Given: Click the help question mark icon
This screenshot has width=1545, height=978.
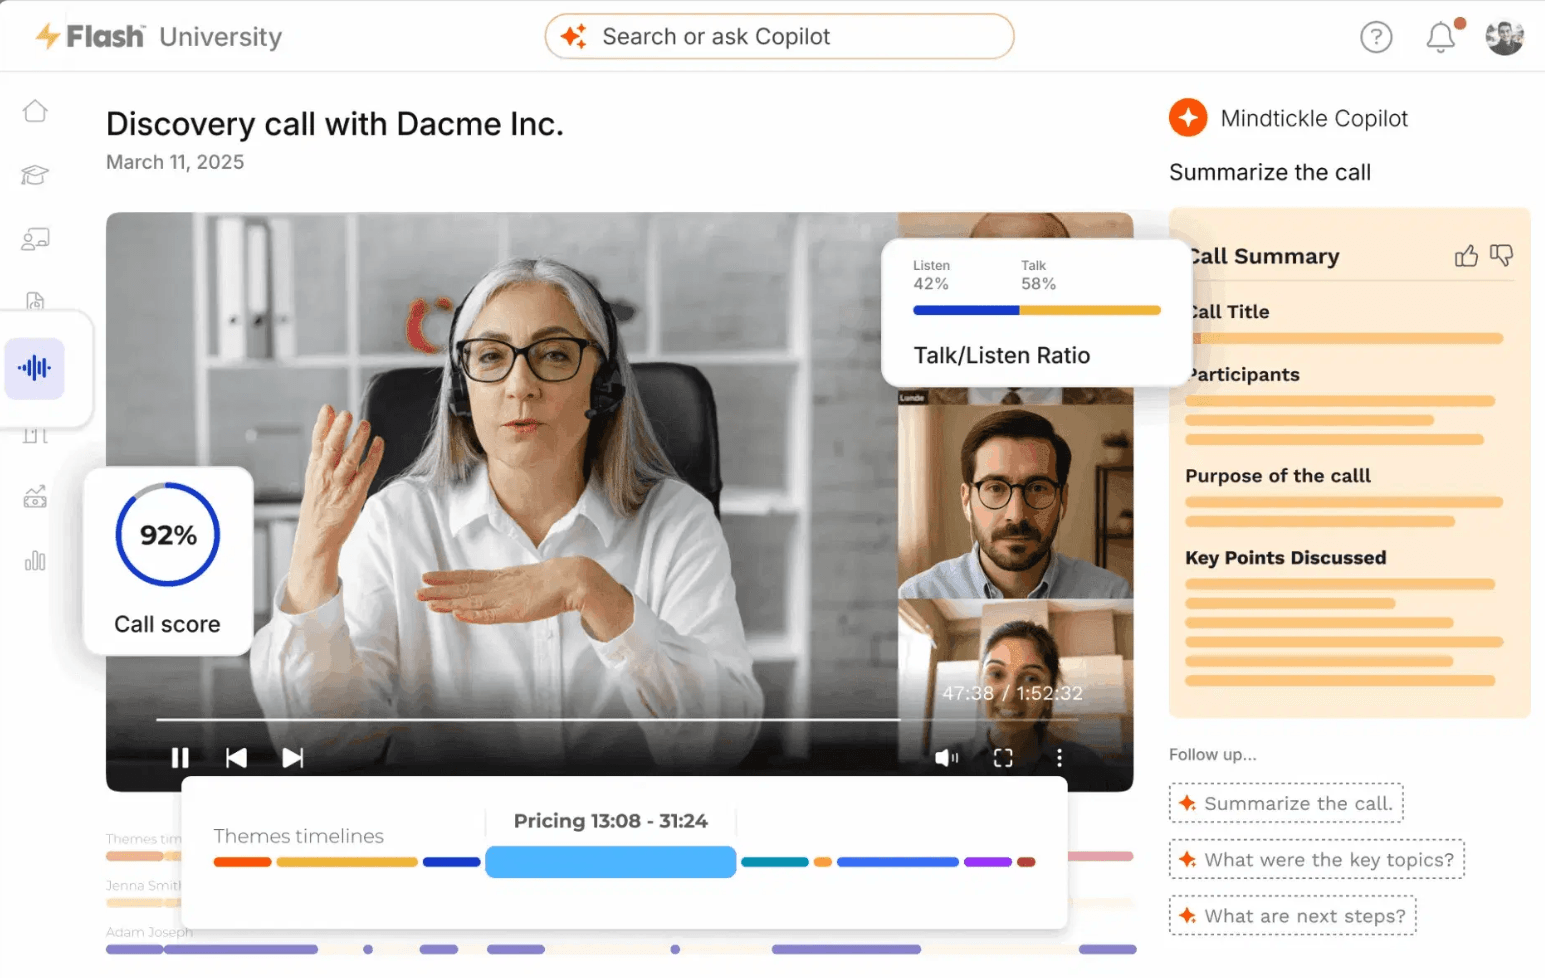Looking at the screenshot, I should (1376, 37).
